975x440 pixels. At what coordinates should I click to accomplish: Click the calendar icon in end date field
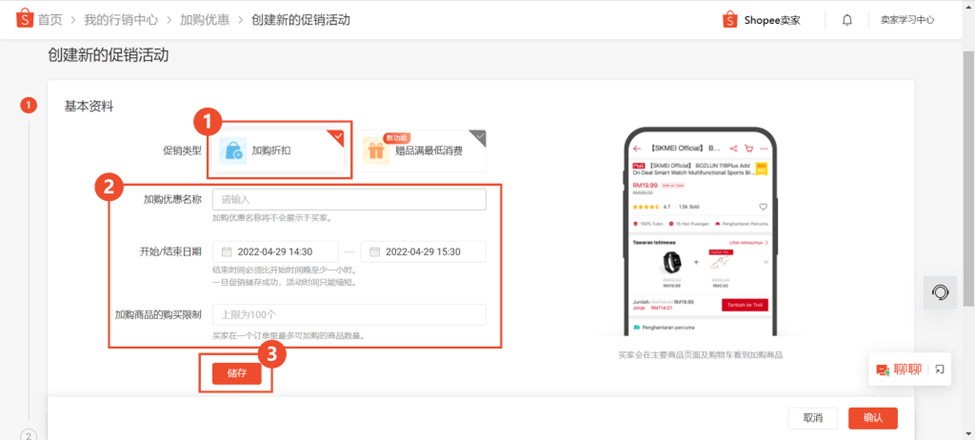[x=374, y=252]
